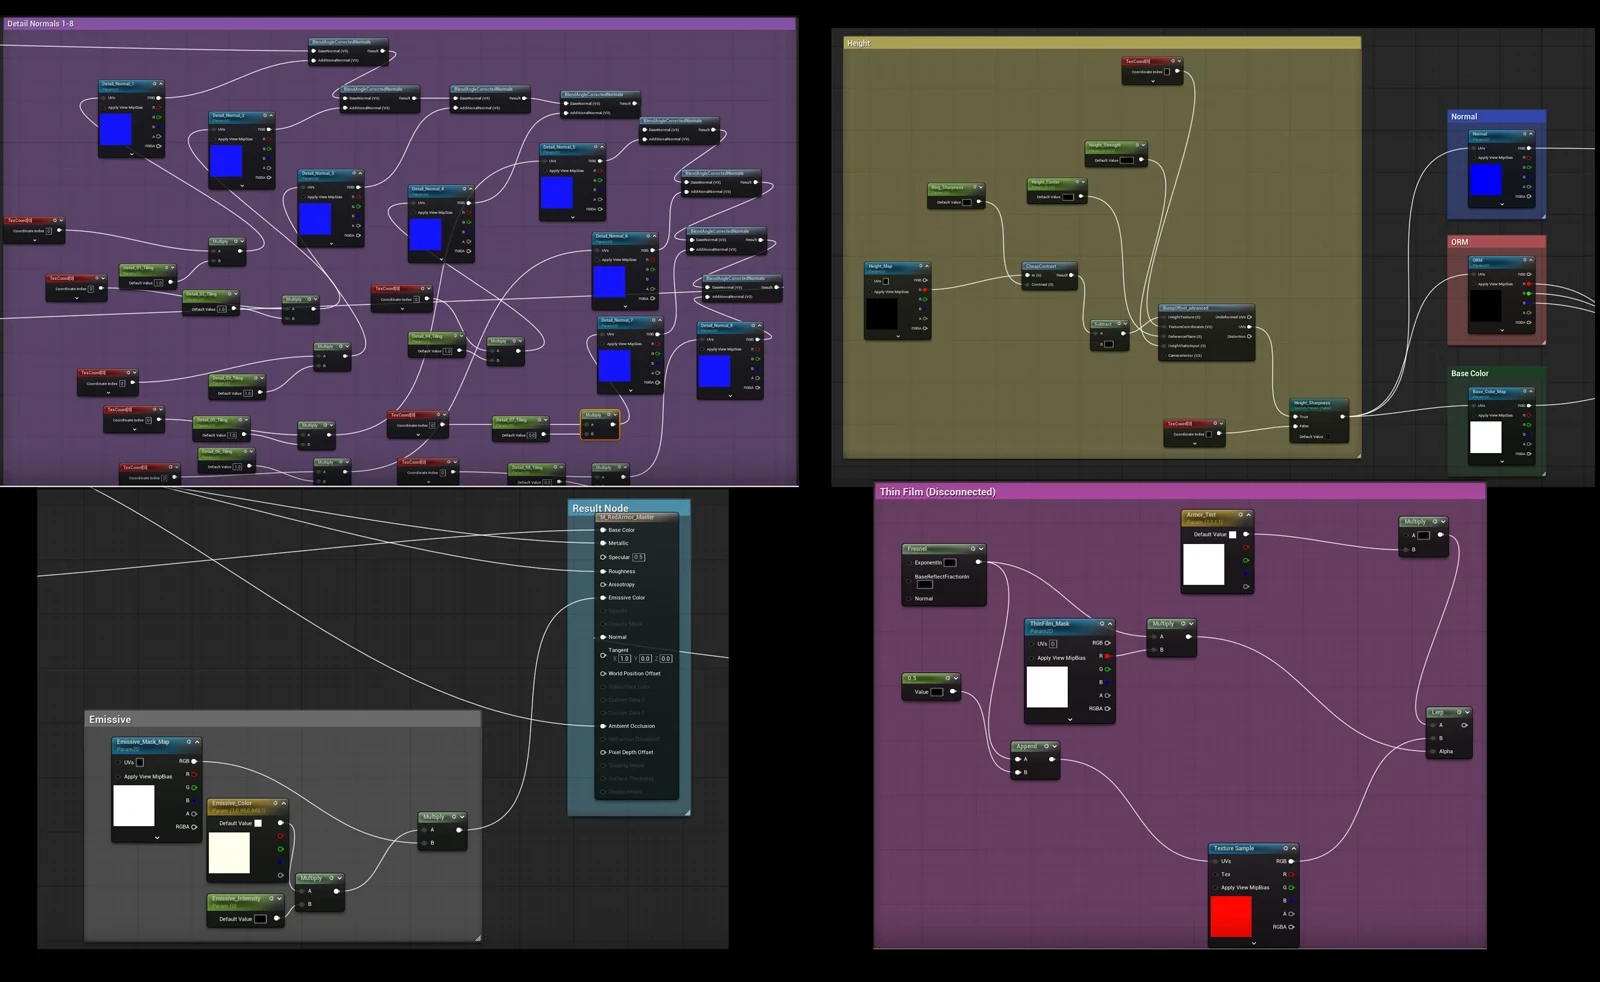Click the Height_Map black preview thumbnail
The image size is (1600, 982).
click(882, 314)
